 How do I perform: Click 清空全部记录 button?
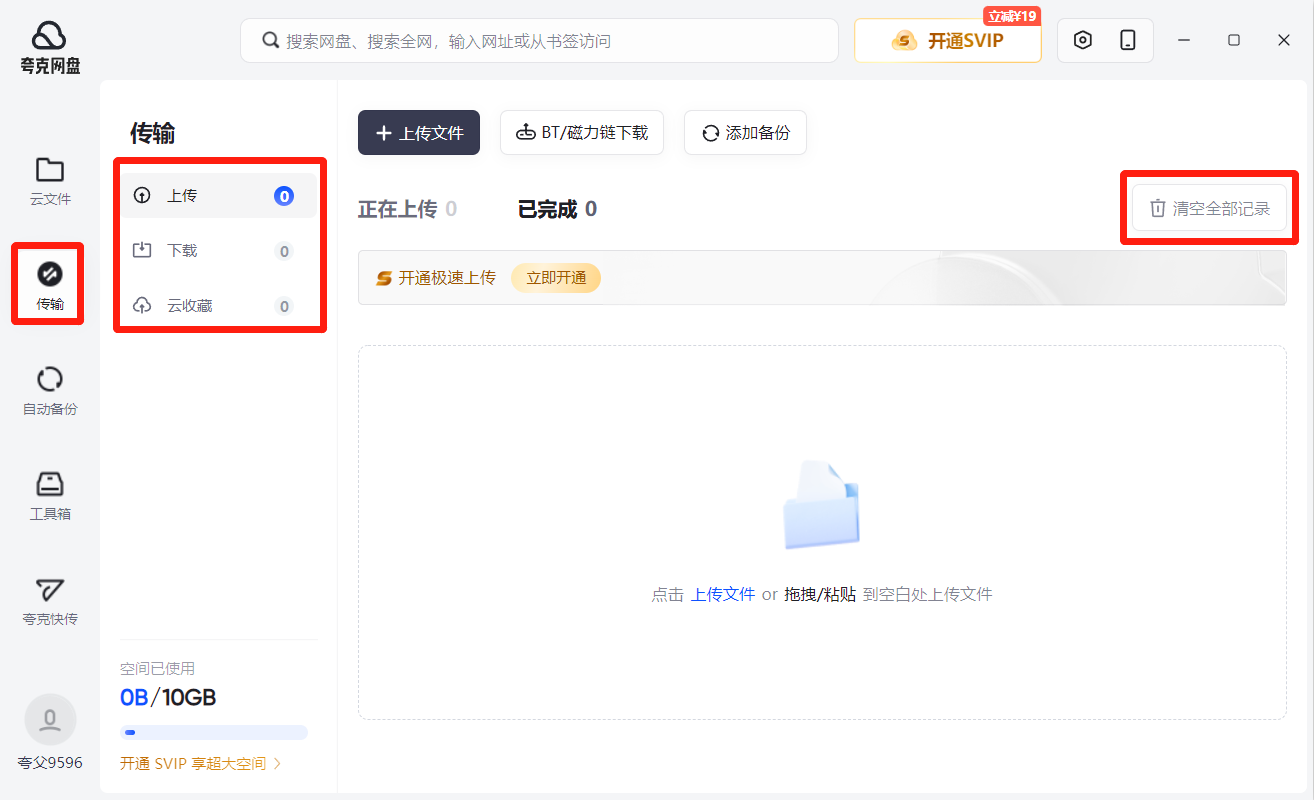click(x=1209, y=208)
